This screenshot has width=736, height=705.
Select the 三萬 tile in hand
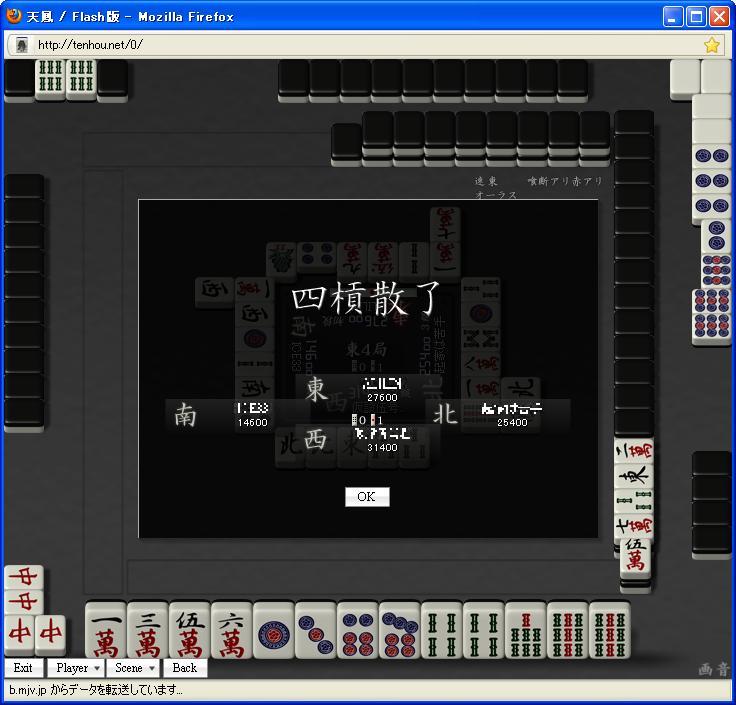pos(147,631)
